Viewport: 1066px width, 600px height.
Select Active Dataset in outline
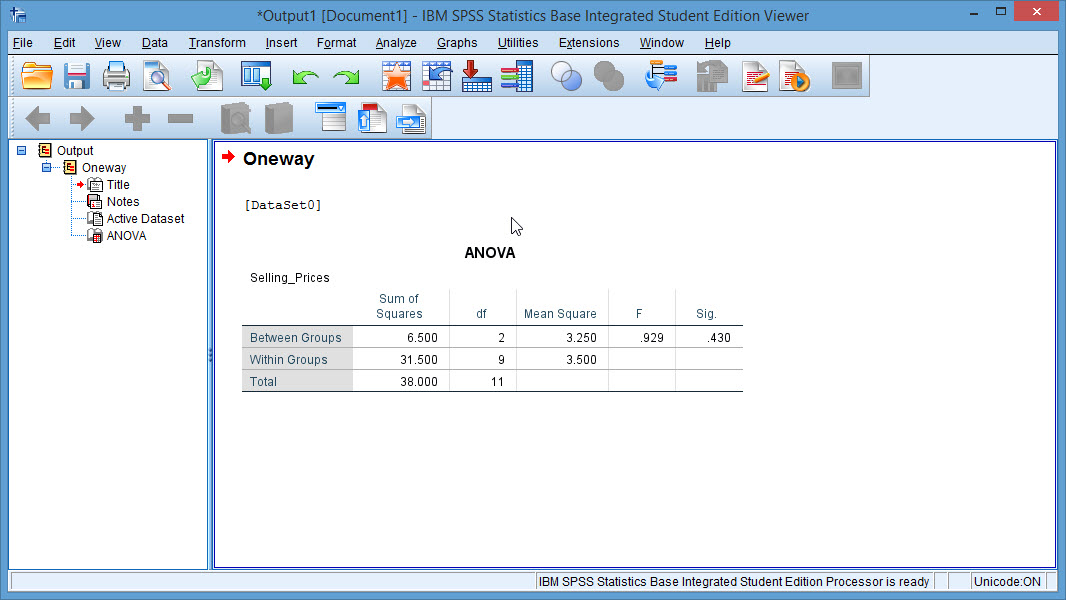point(145,218)
